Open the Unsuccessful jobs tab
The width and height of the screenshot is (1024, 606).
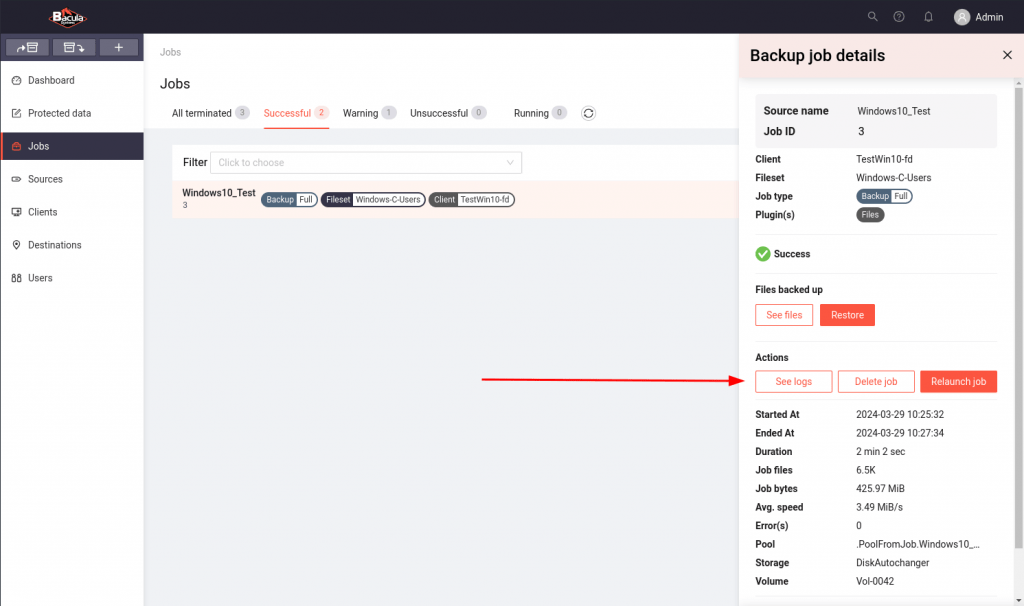pyautogui.click(x=439, y=113)
